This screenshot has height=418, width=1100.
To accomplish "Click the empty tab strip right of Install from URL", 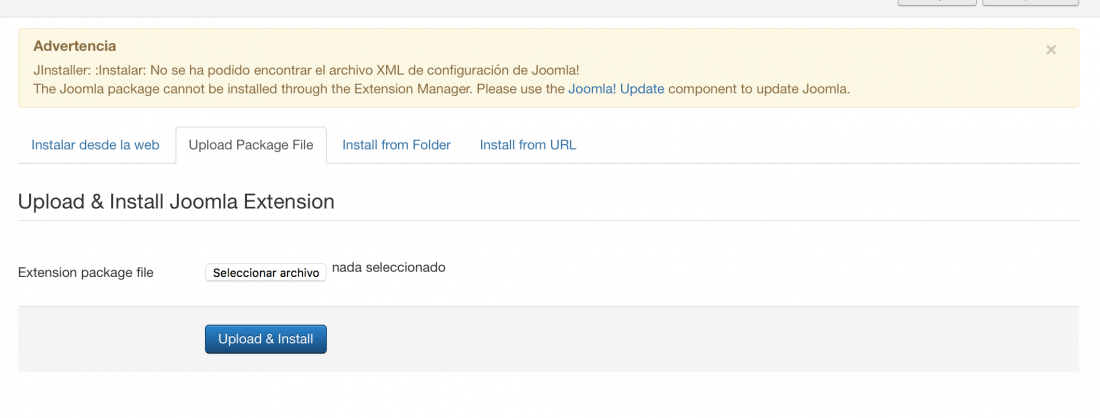I will click(835, 145).
